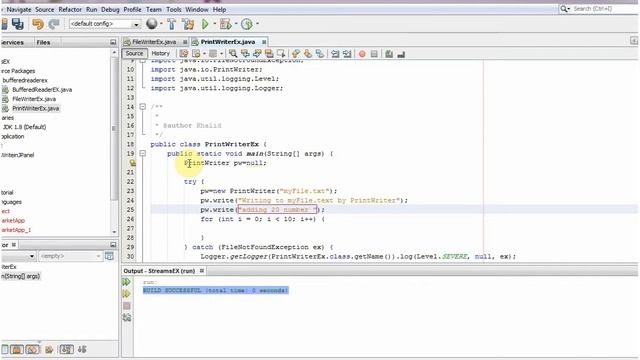The width and height of the screenshot is (640, 360).
Task: Collapse the Javadoc comment fold at line 14
Action: [142, 107]
